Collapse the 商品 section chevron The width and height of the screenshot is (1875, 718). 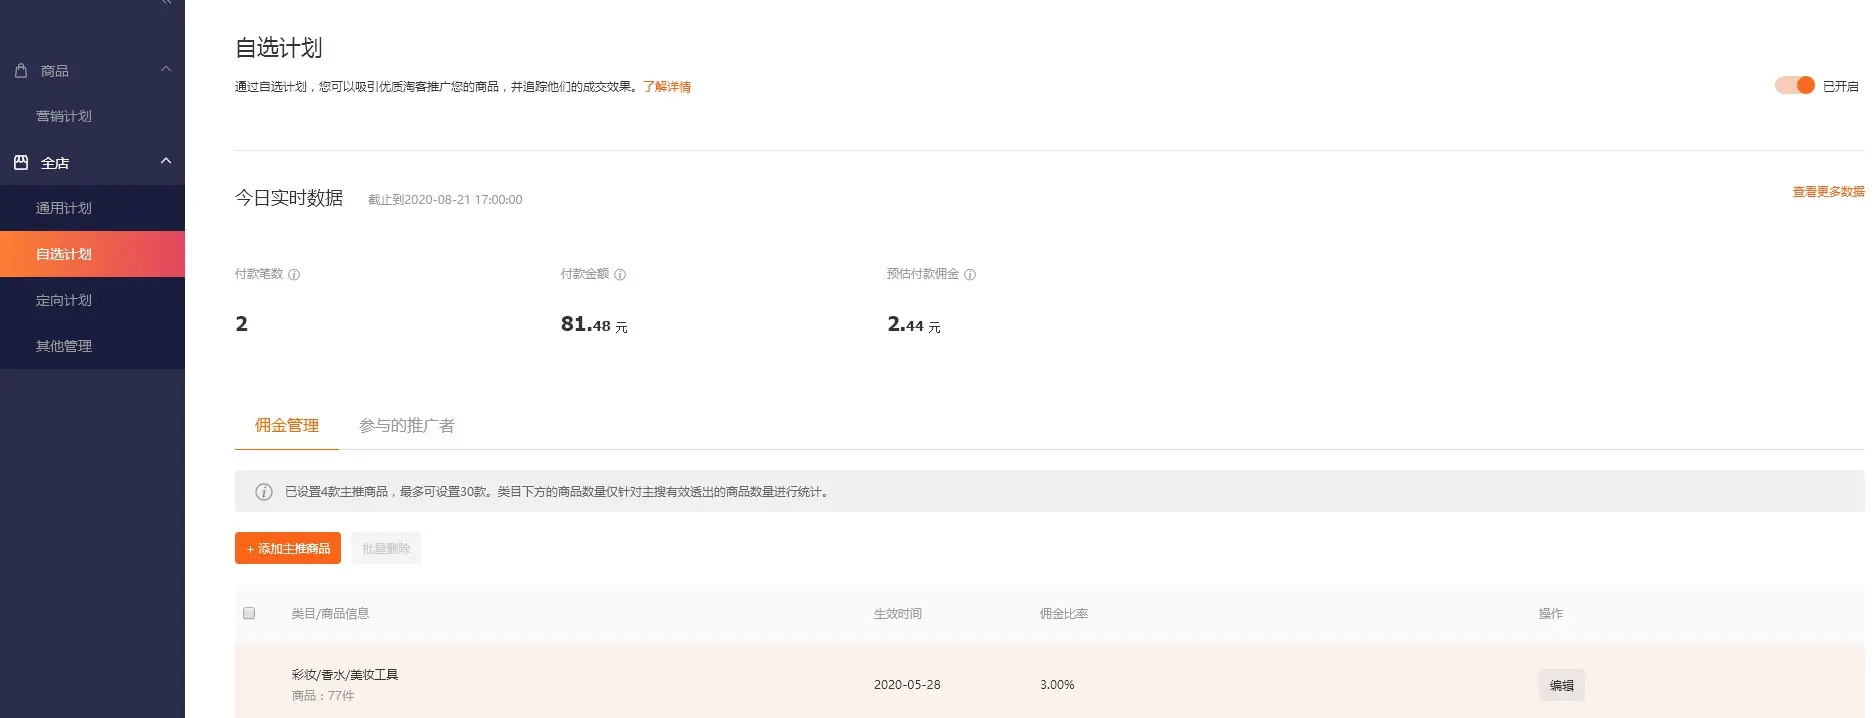(x=166, y=69)
